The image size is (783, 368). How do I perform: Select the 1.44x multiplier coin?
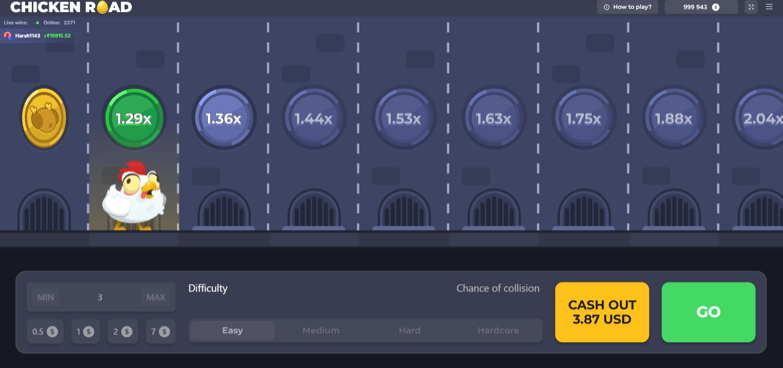[x=314, y=118]
